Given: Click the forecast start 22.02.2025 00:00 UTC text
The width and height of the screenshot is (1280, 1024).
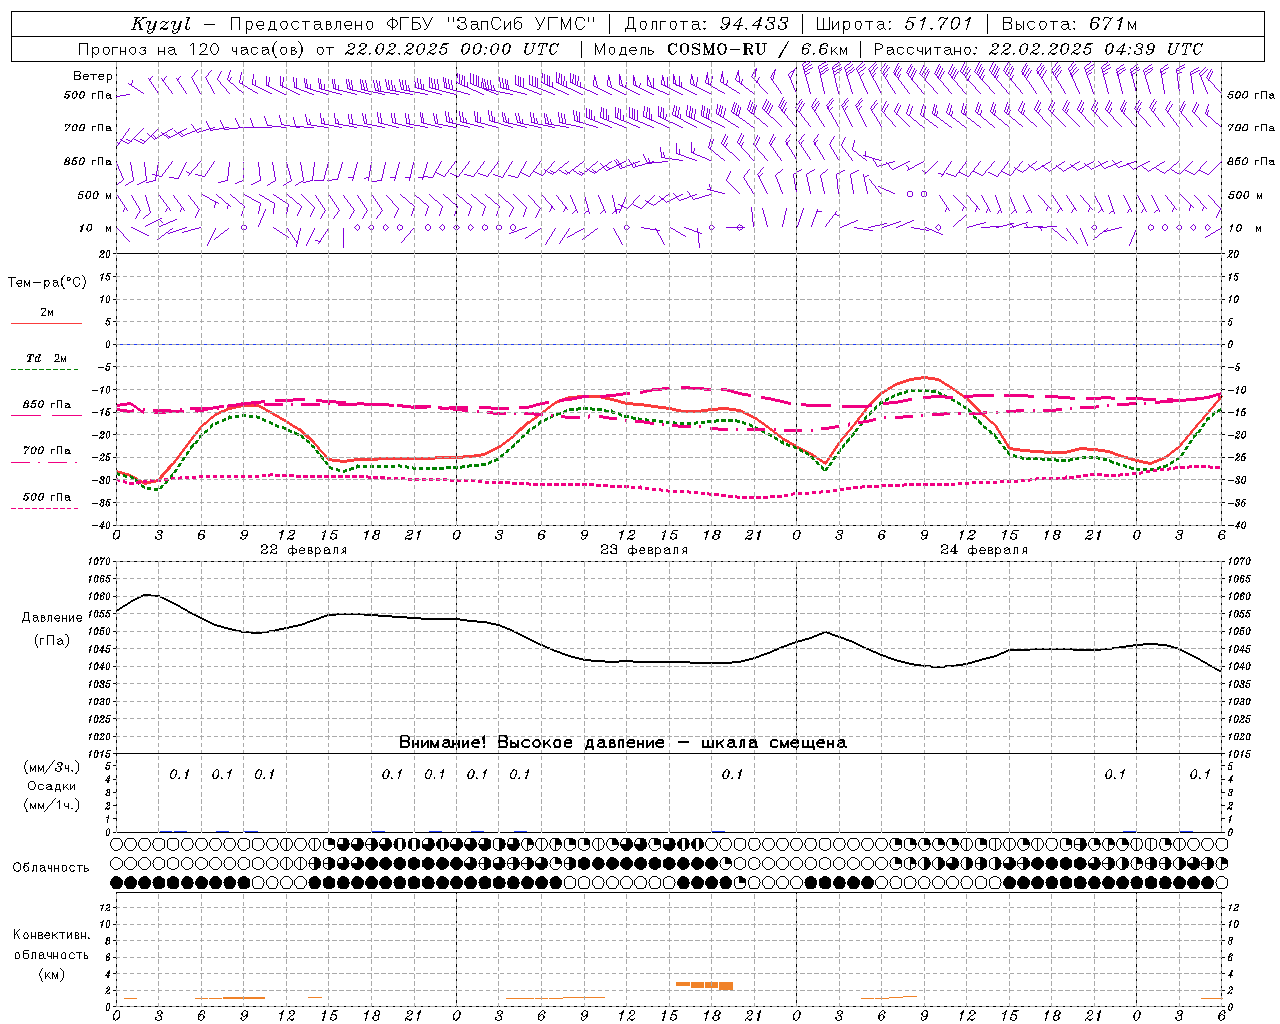Looking at the screenshot, I should [452, 49].
